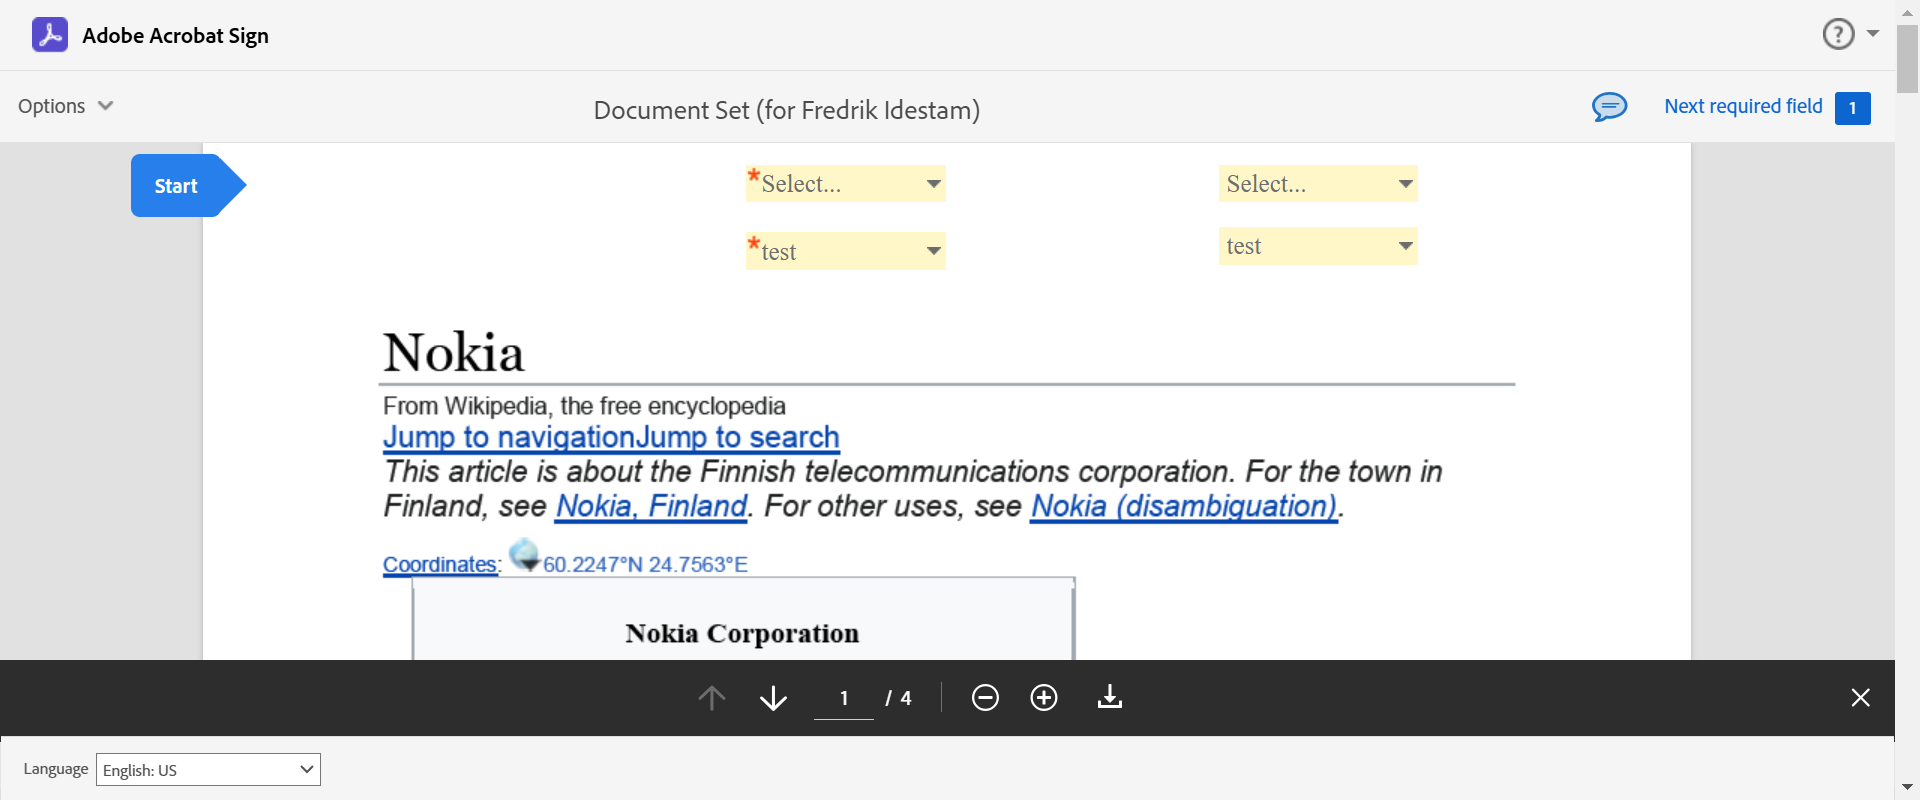Open the right test dropdown
1920x800 pixels.
(x=1318, y=246)
